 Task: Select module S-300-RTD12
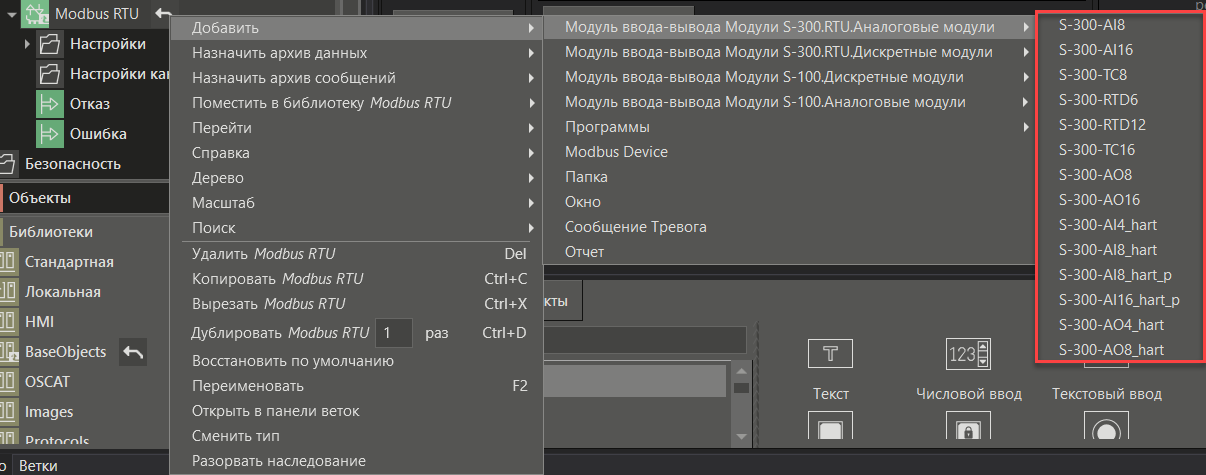(x=1119, y=124)
